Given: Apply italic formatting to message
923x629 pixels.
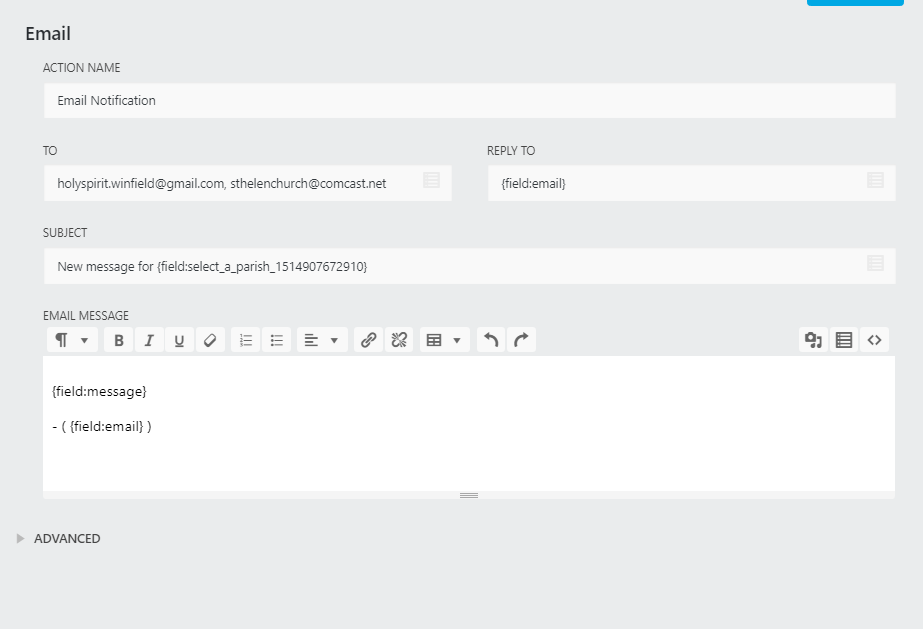Looking at the screenshot, I should 149,340.
